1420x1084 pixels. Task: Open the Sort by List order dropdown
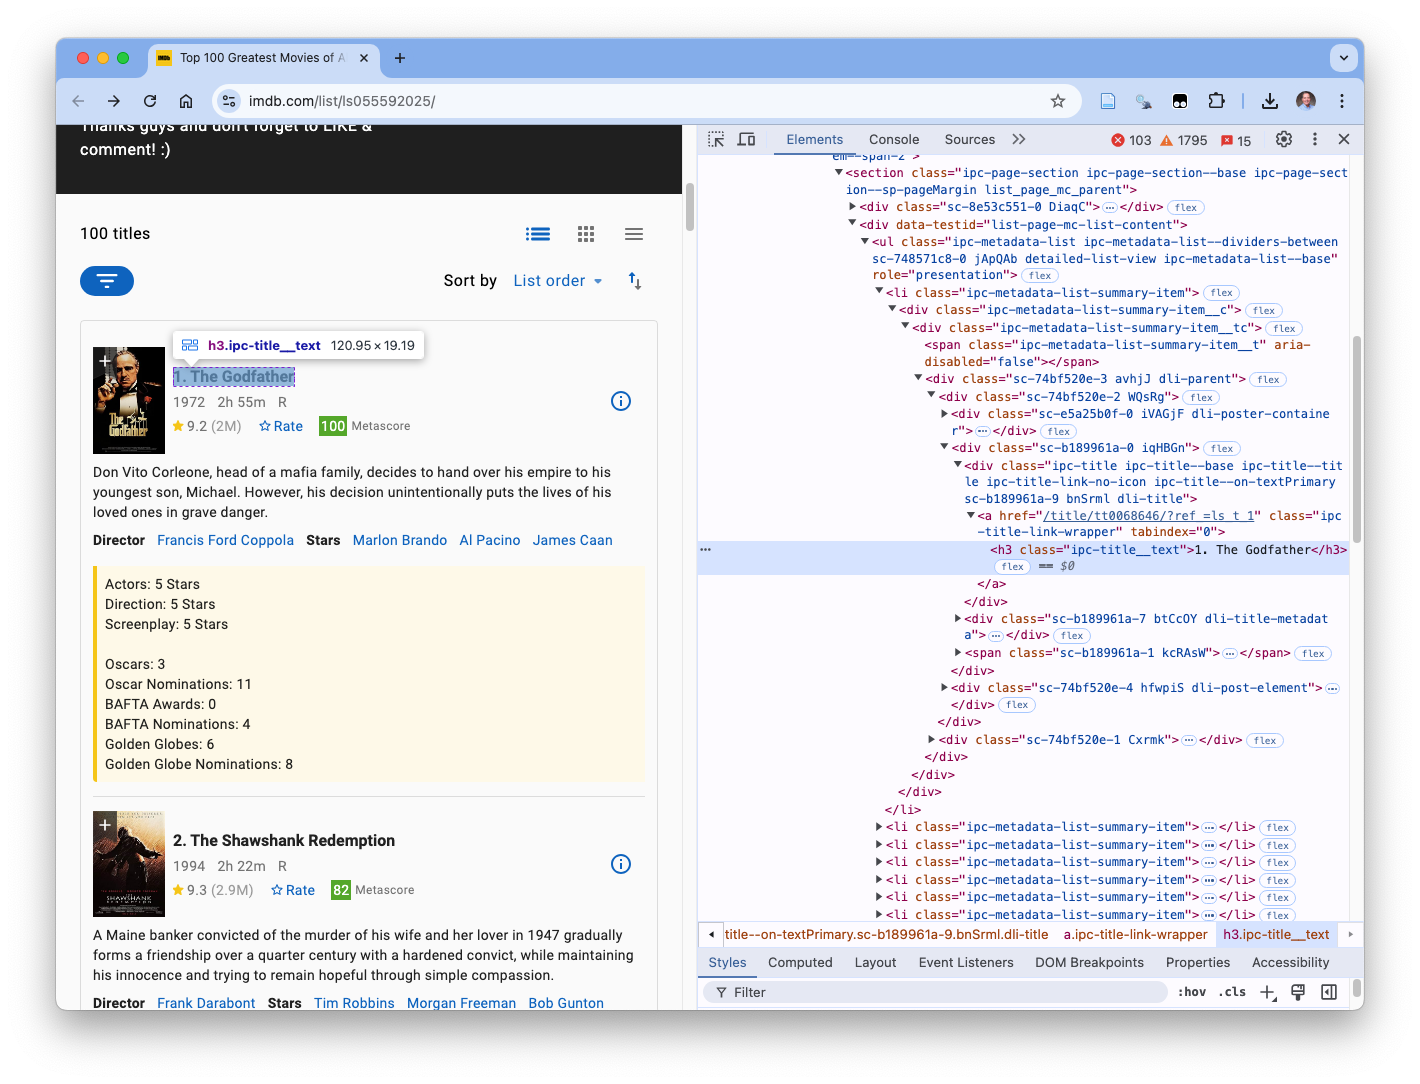pyautogui.click(x=558, y=281)
